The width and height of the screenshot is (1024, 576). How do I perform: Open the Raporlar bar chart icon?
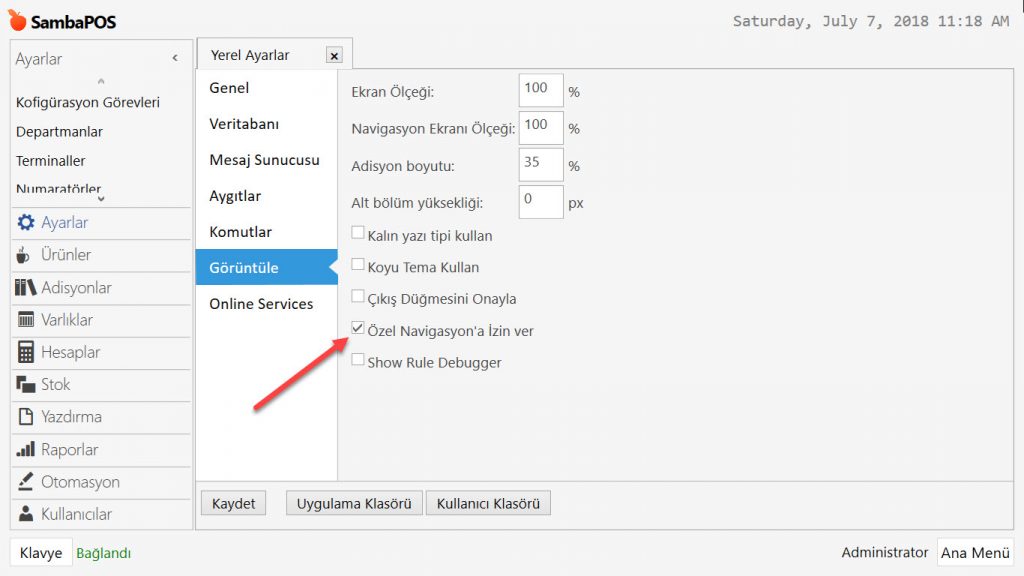coord(26,450)
